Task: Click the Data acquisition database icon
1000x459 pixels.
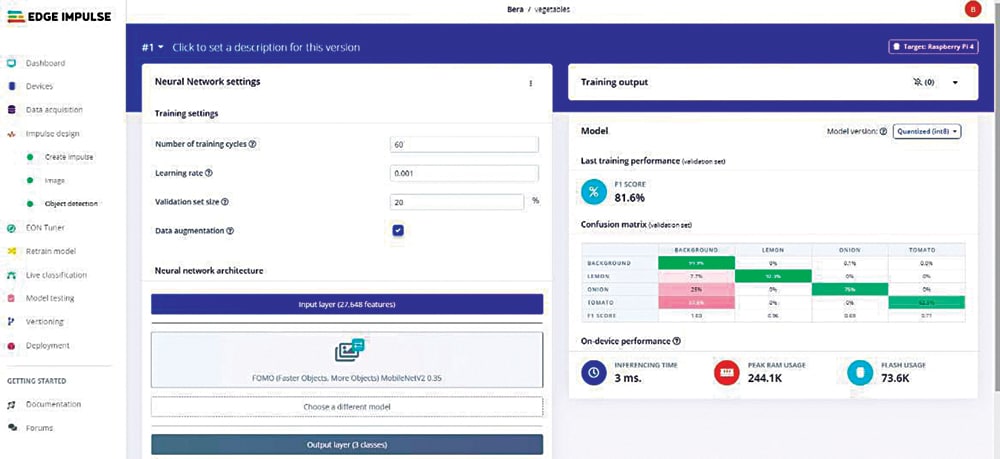Action: click(x=11, y=110)
